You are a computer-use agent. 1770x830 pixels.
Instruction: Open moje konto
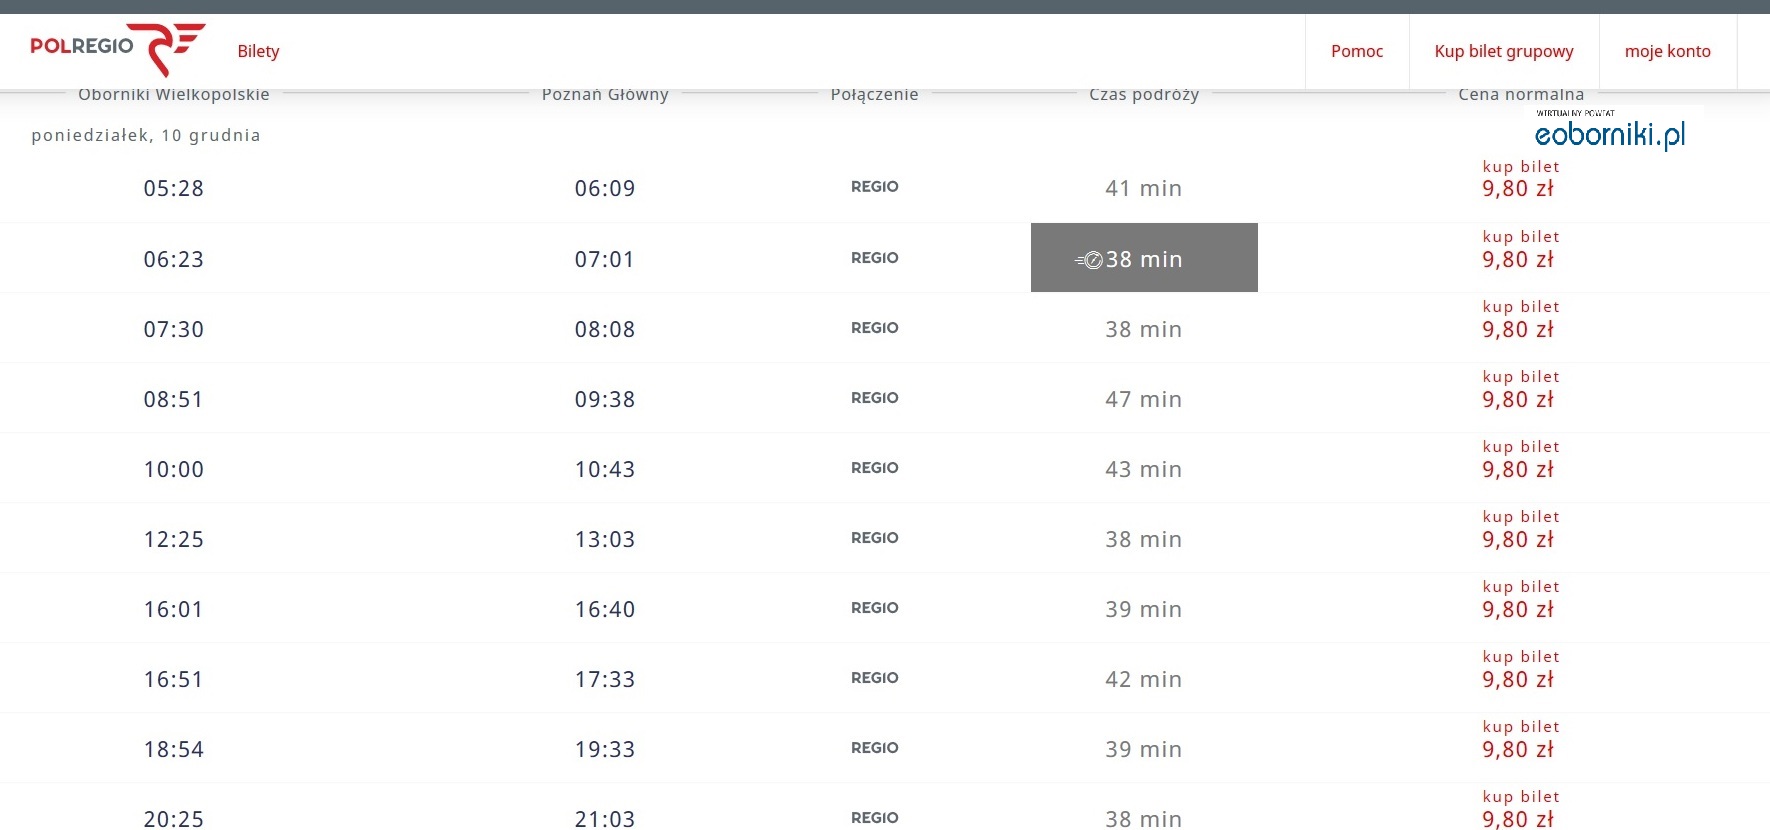tap(1668, 51)
